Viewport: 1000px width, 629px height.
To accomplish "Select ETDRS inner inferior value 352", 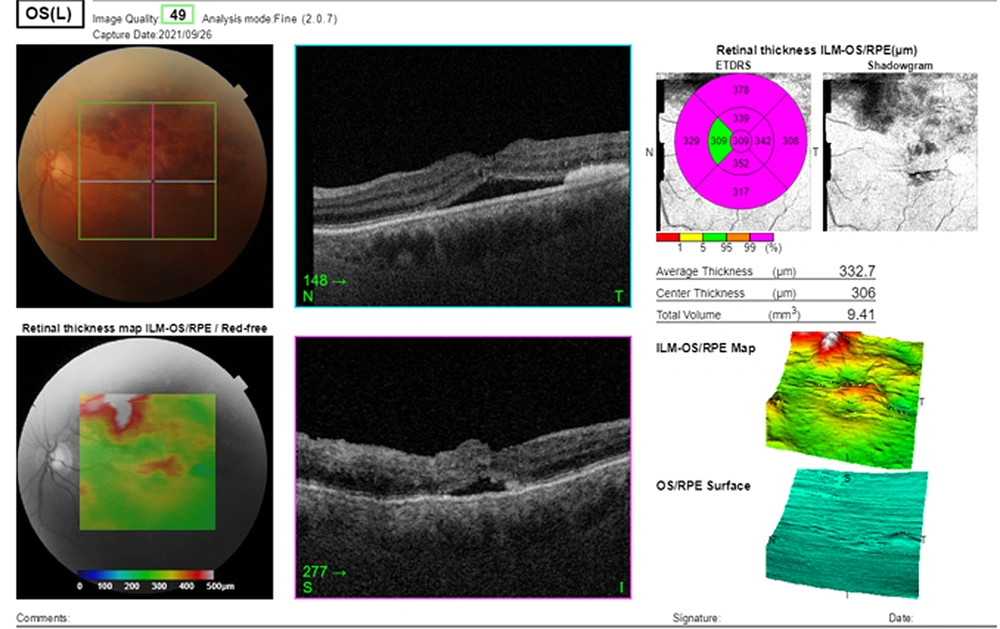I will [740, 163].
